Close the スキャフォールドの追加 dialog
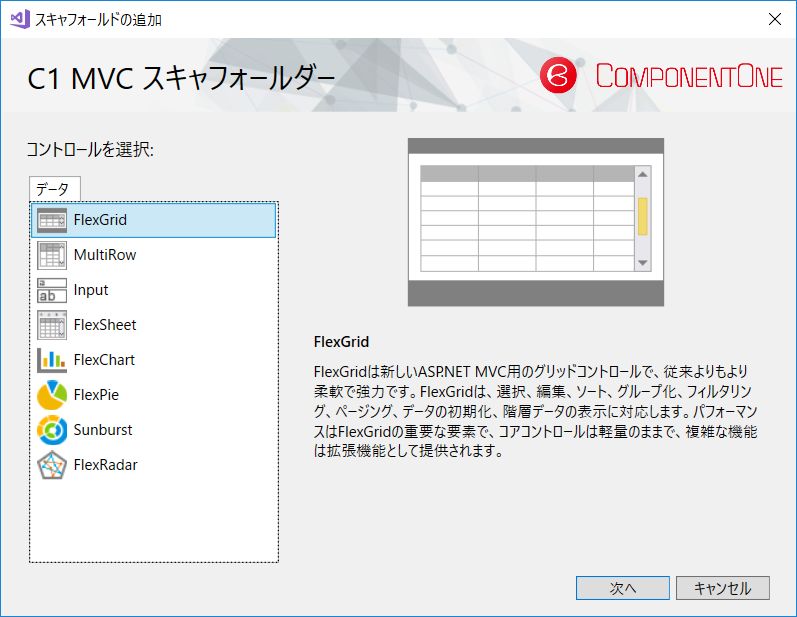797x617 pixels. [775, 19]
